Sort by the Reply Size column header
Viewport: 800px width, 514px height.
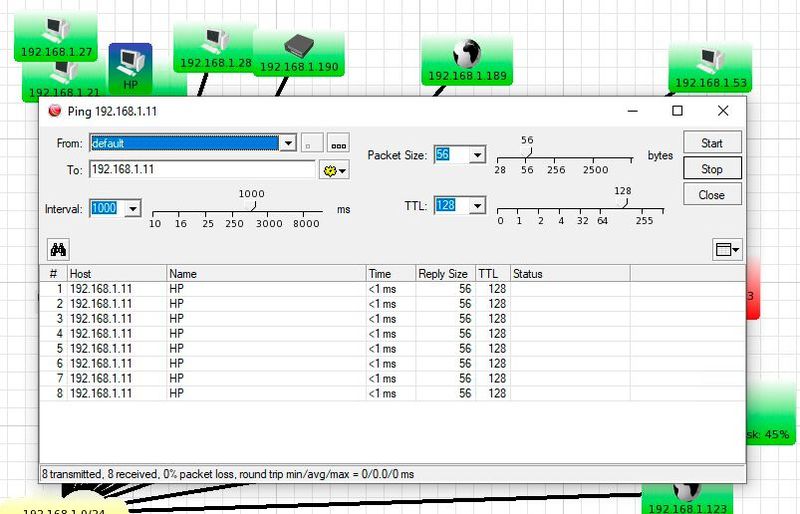pos(445,274)
